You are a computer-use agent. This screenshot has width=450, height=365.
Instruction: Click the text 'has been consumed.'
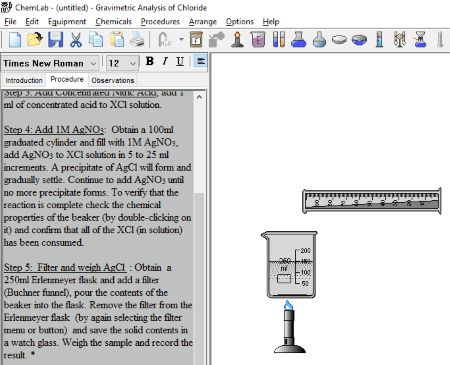tap(44, 242)
